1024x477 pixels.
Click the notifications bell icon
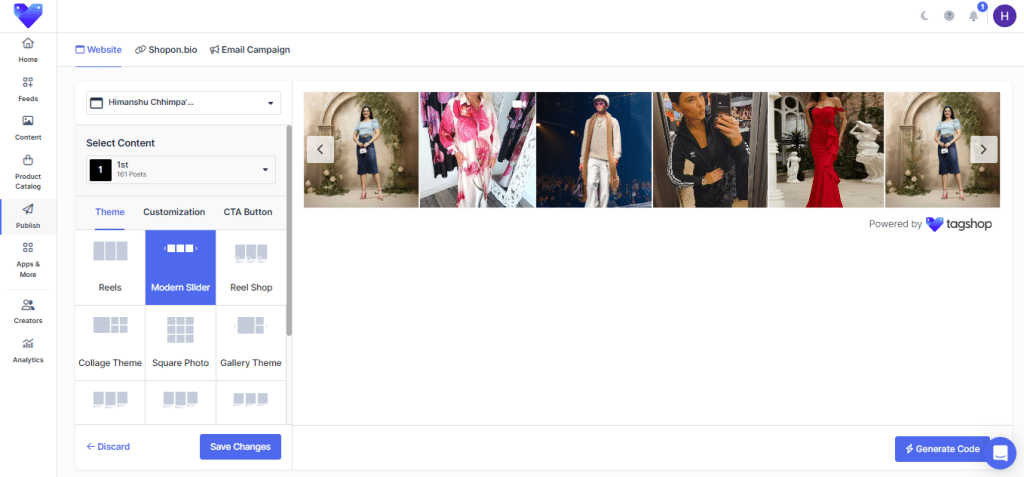(973, 16)
